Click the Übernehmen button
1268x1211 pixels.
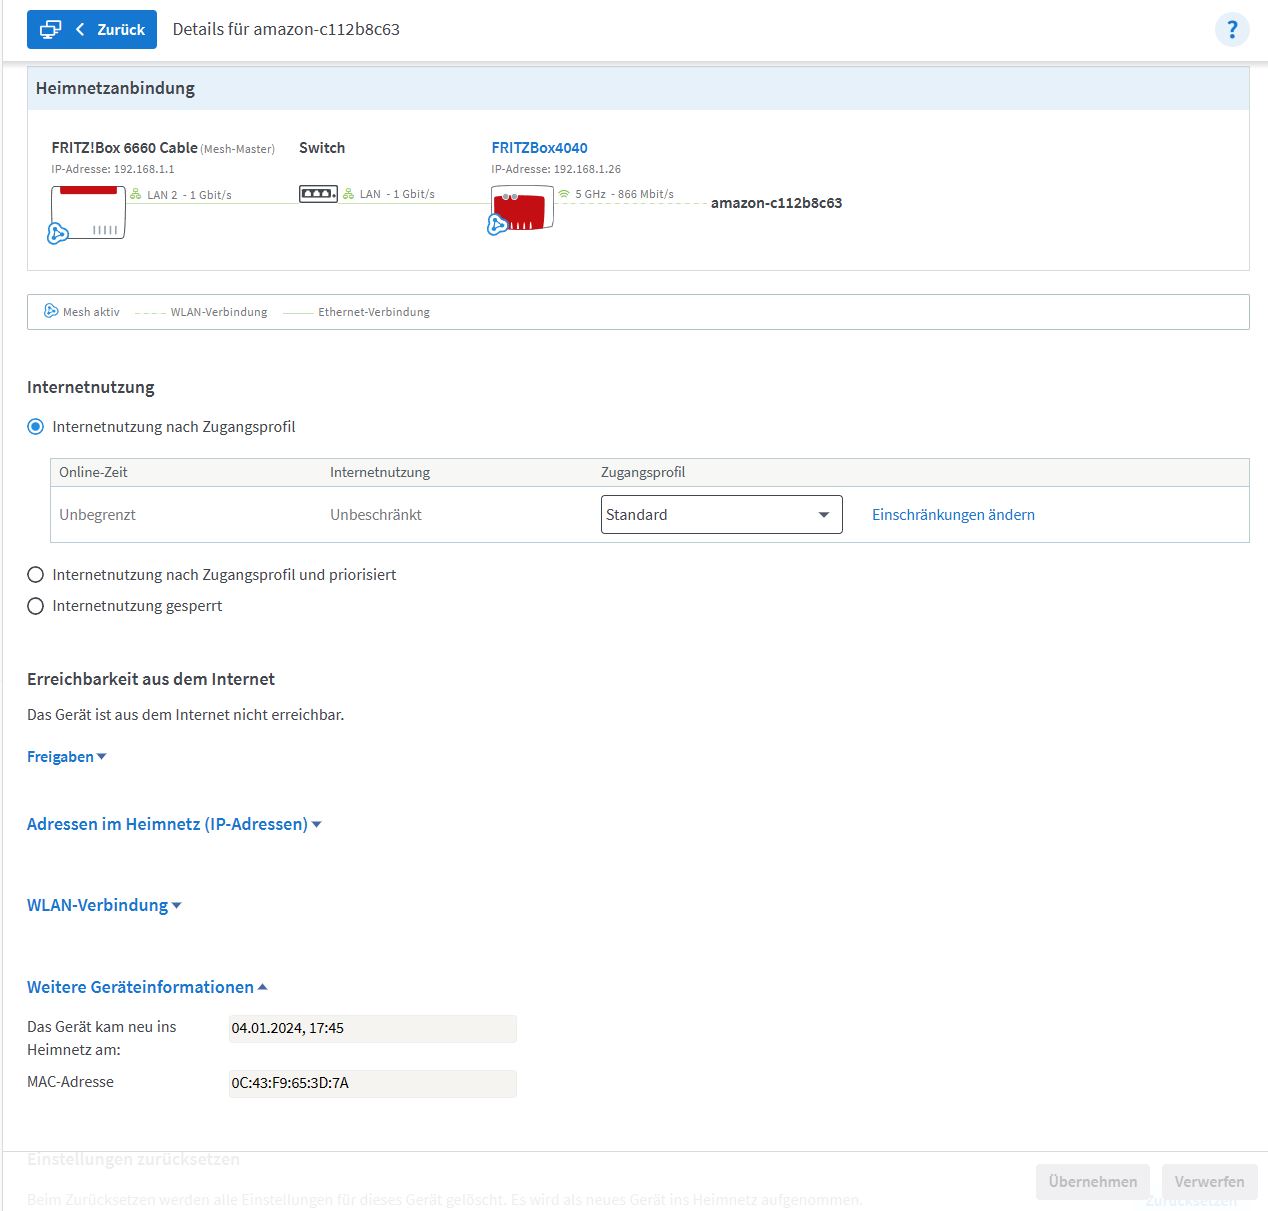pyautogui.click(x=1093, y=1182)
